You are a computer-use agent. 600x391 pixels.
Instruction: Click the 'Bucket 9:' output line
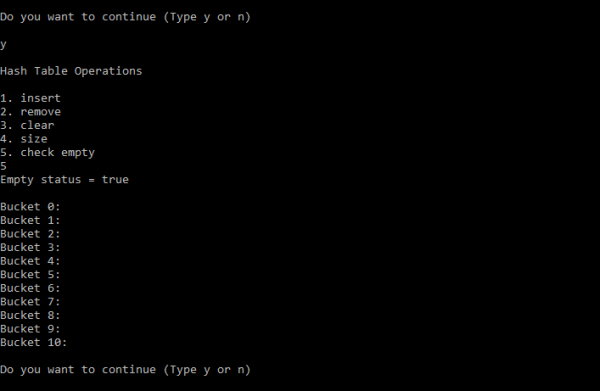pos(30,329)
